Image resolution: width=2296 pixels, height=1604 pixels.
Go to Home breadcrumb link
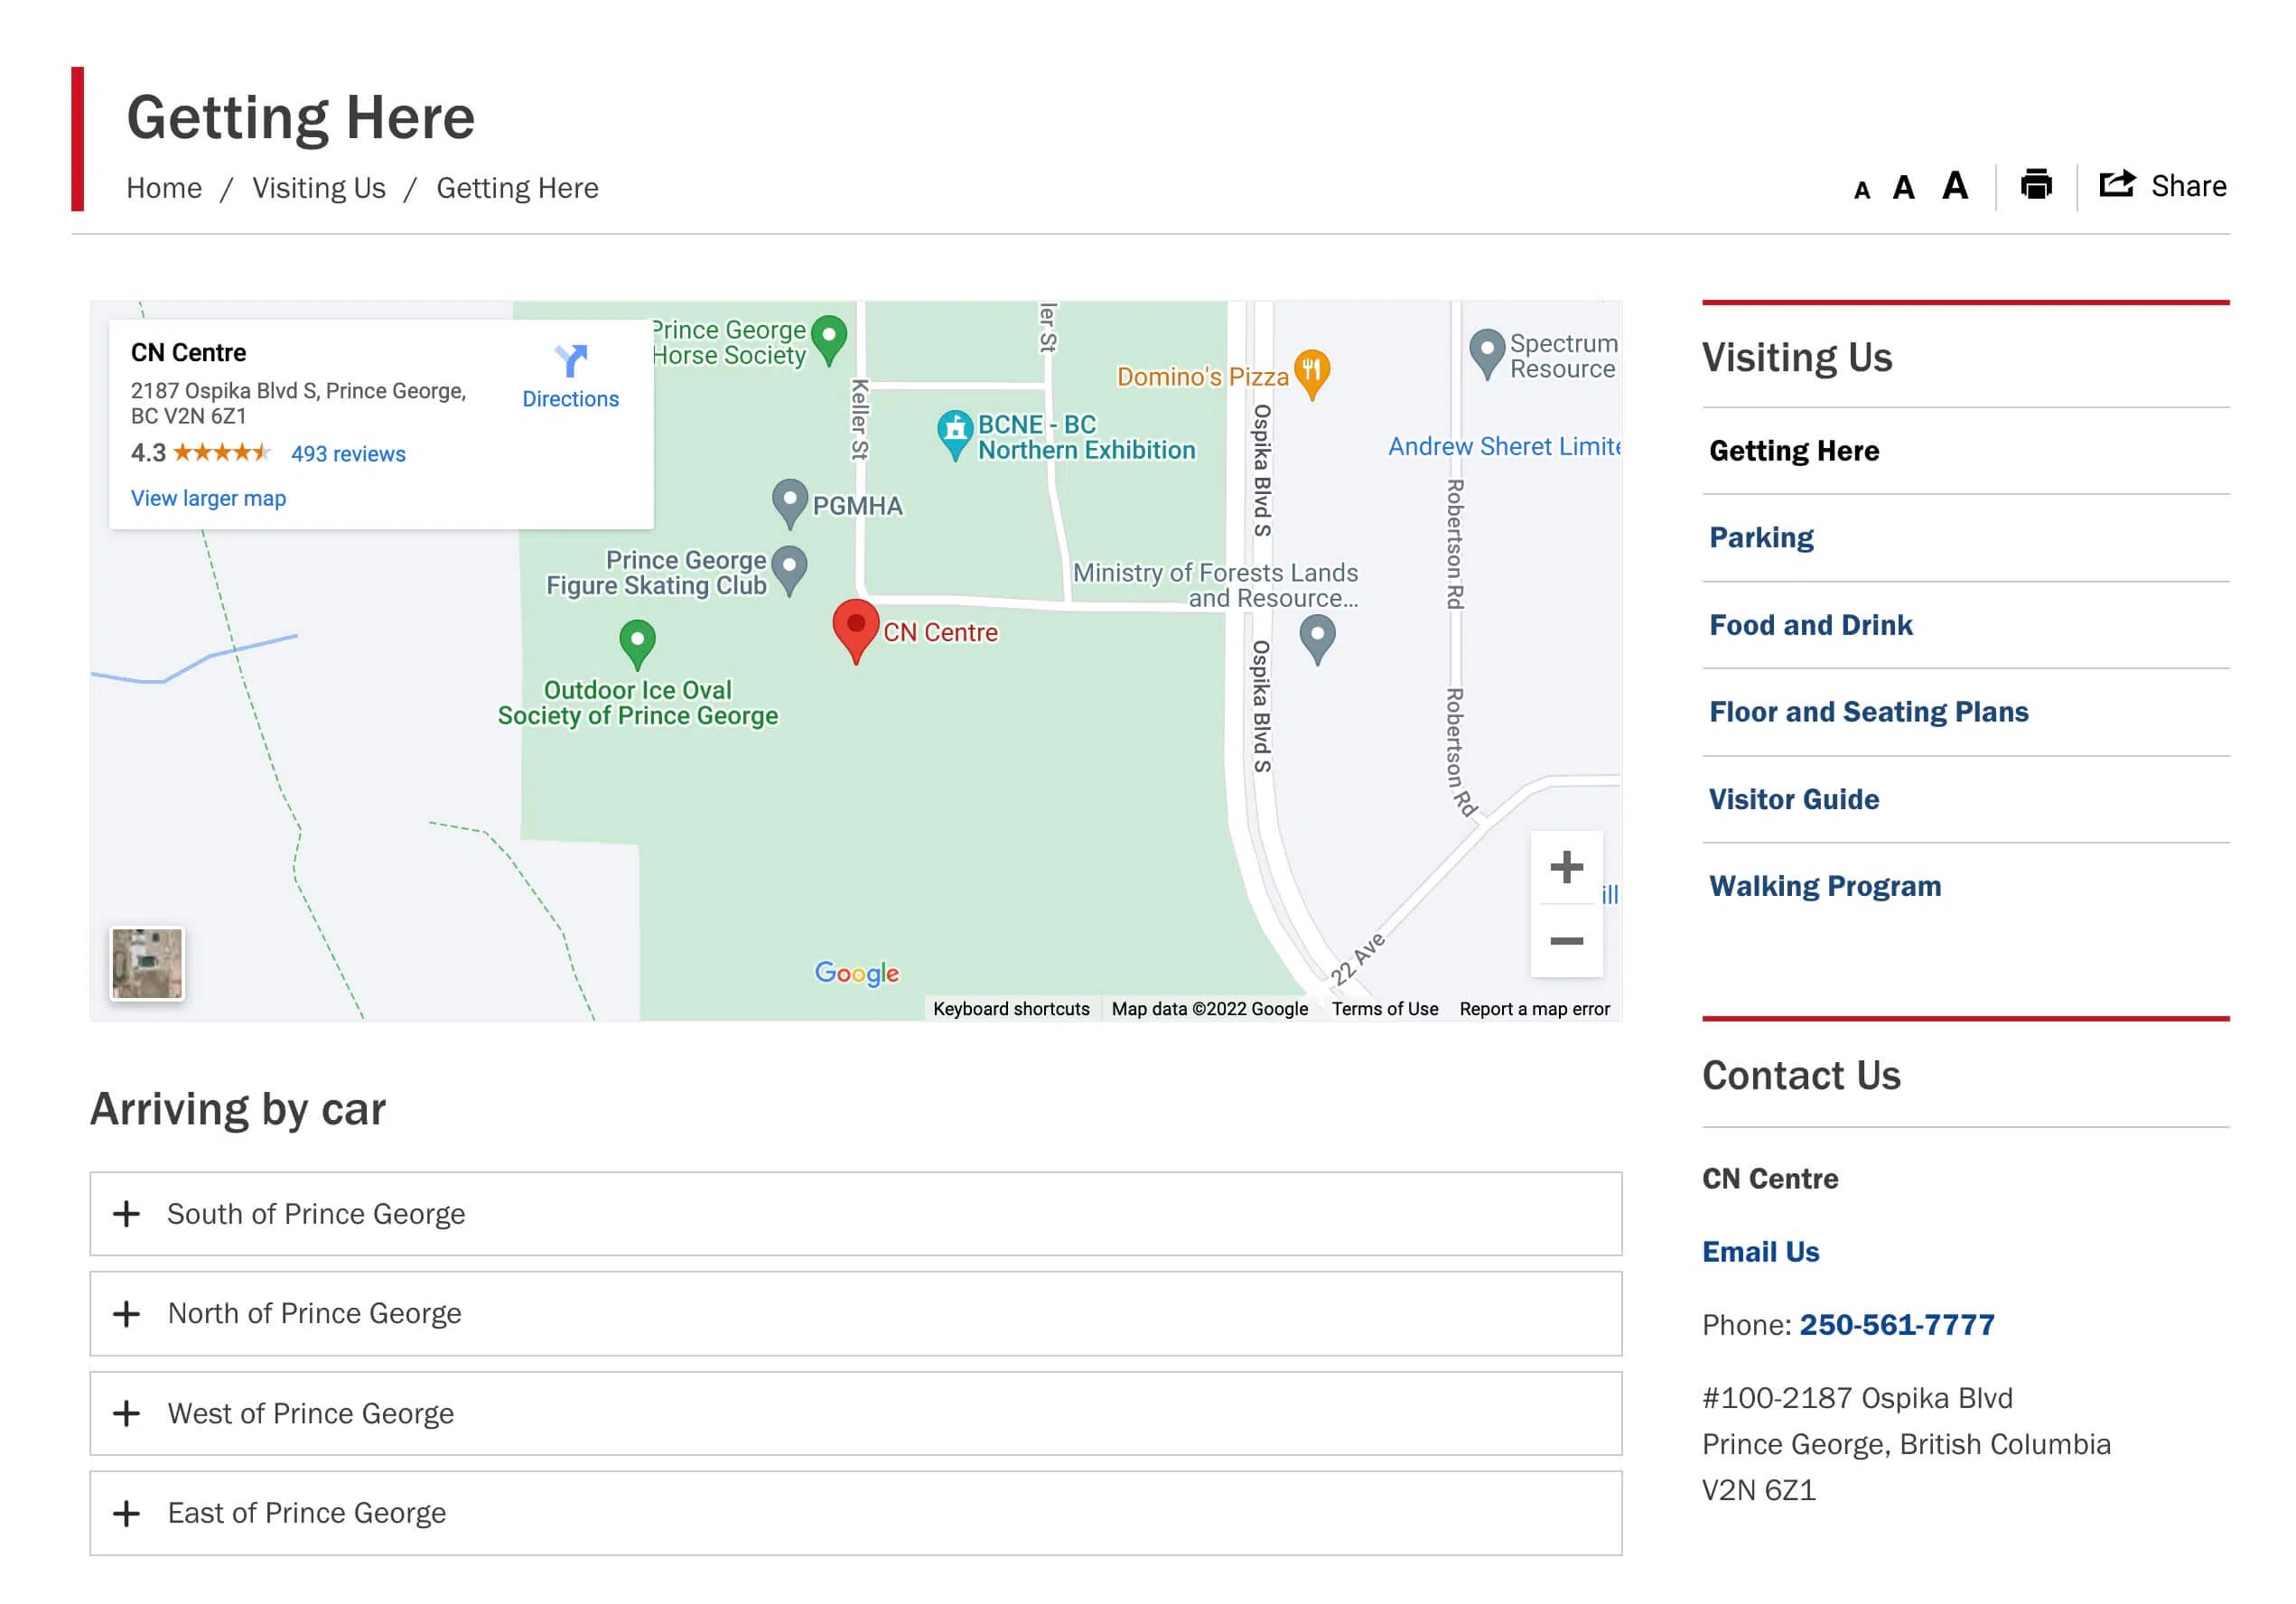pyautogui.click(x=164, y=188)
